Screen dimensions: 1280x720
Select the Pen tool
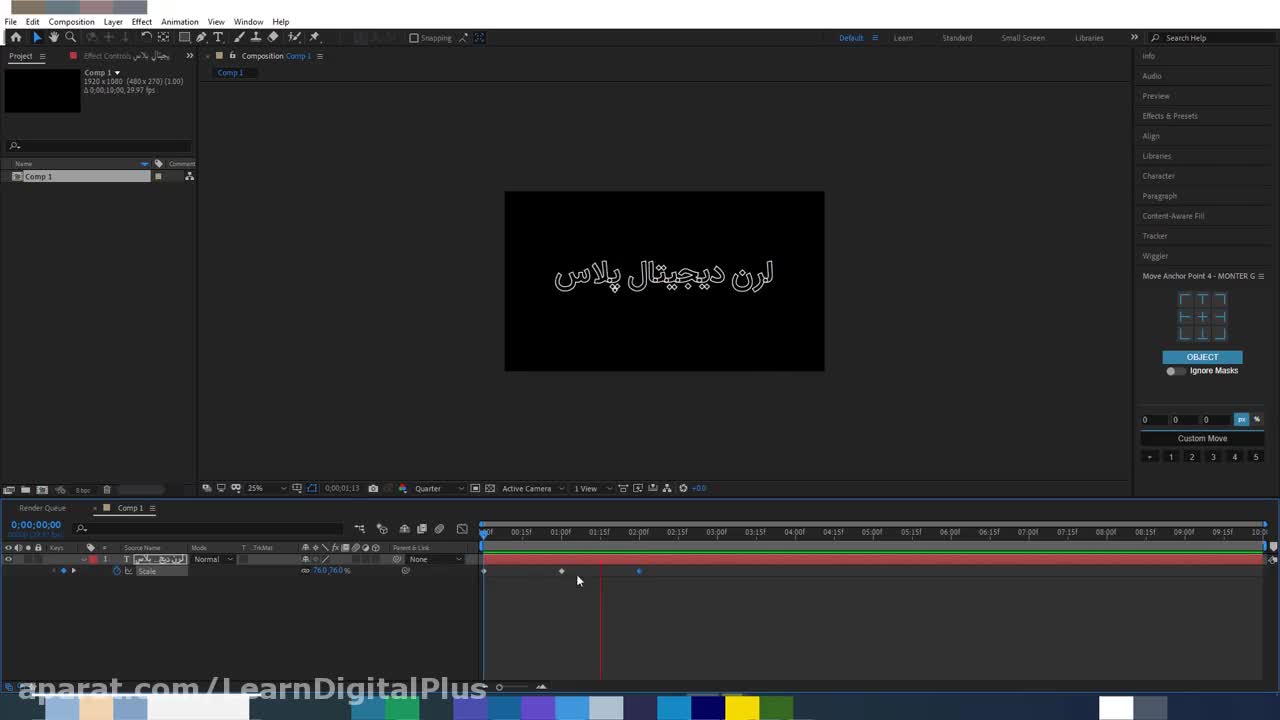(x=201, y=37)
